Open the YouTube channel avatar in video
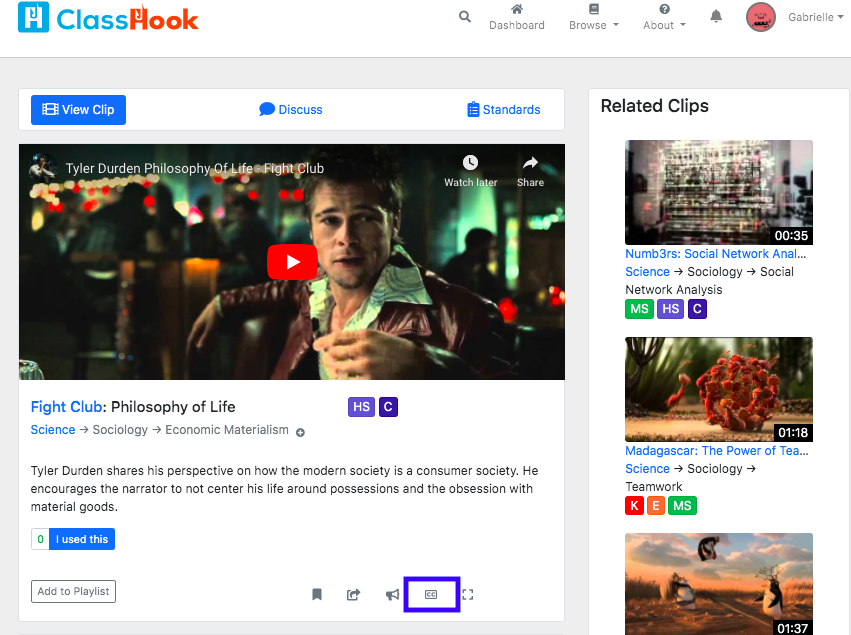Viewport: 851px width, 635px height. click(x=43, y=168)
